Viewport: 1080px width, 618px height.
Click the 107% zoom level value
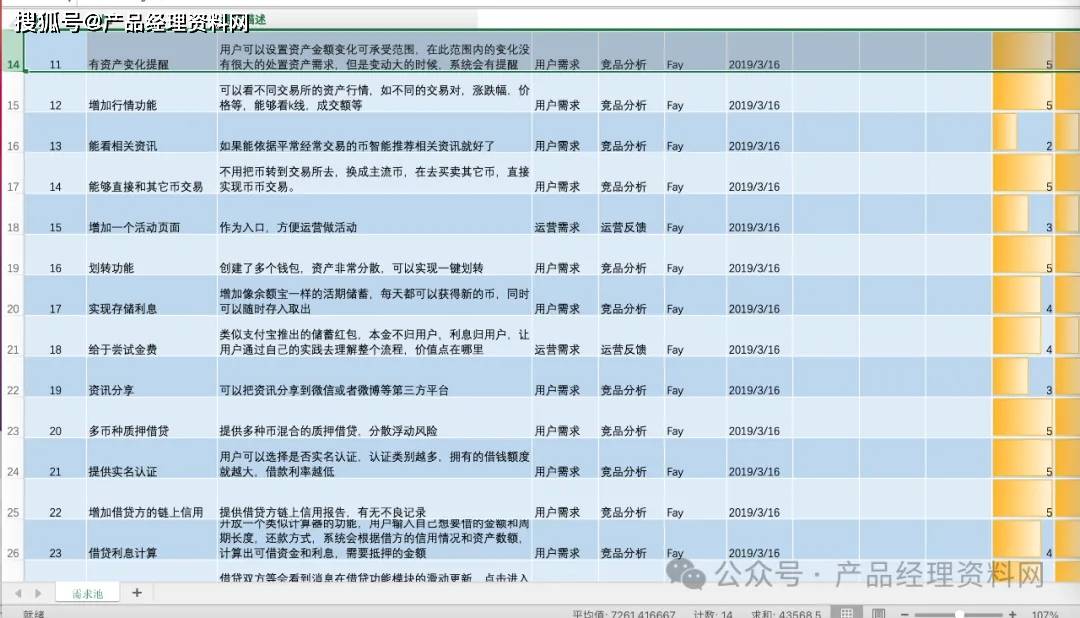point(1045,614)
